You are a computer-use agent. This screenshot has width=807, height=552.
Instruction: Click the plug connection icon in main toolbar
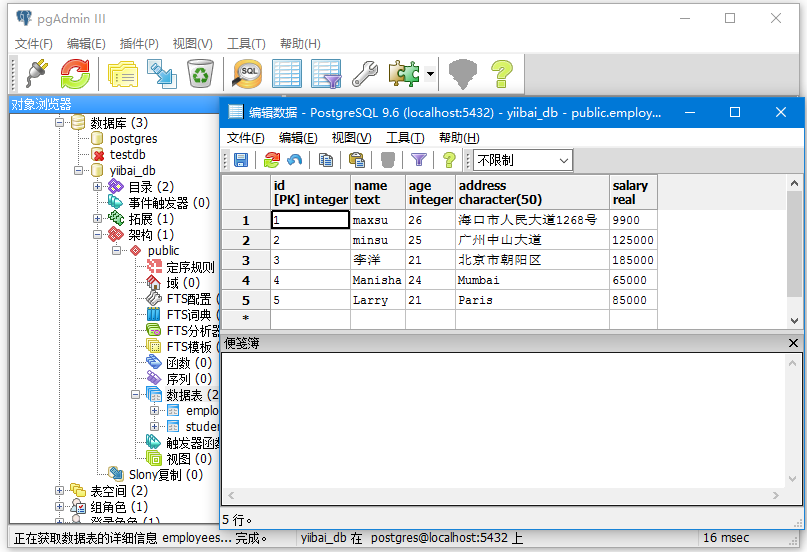point(37,73)
